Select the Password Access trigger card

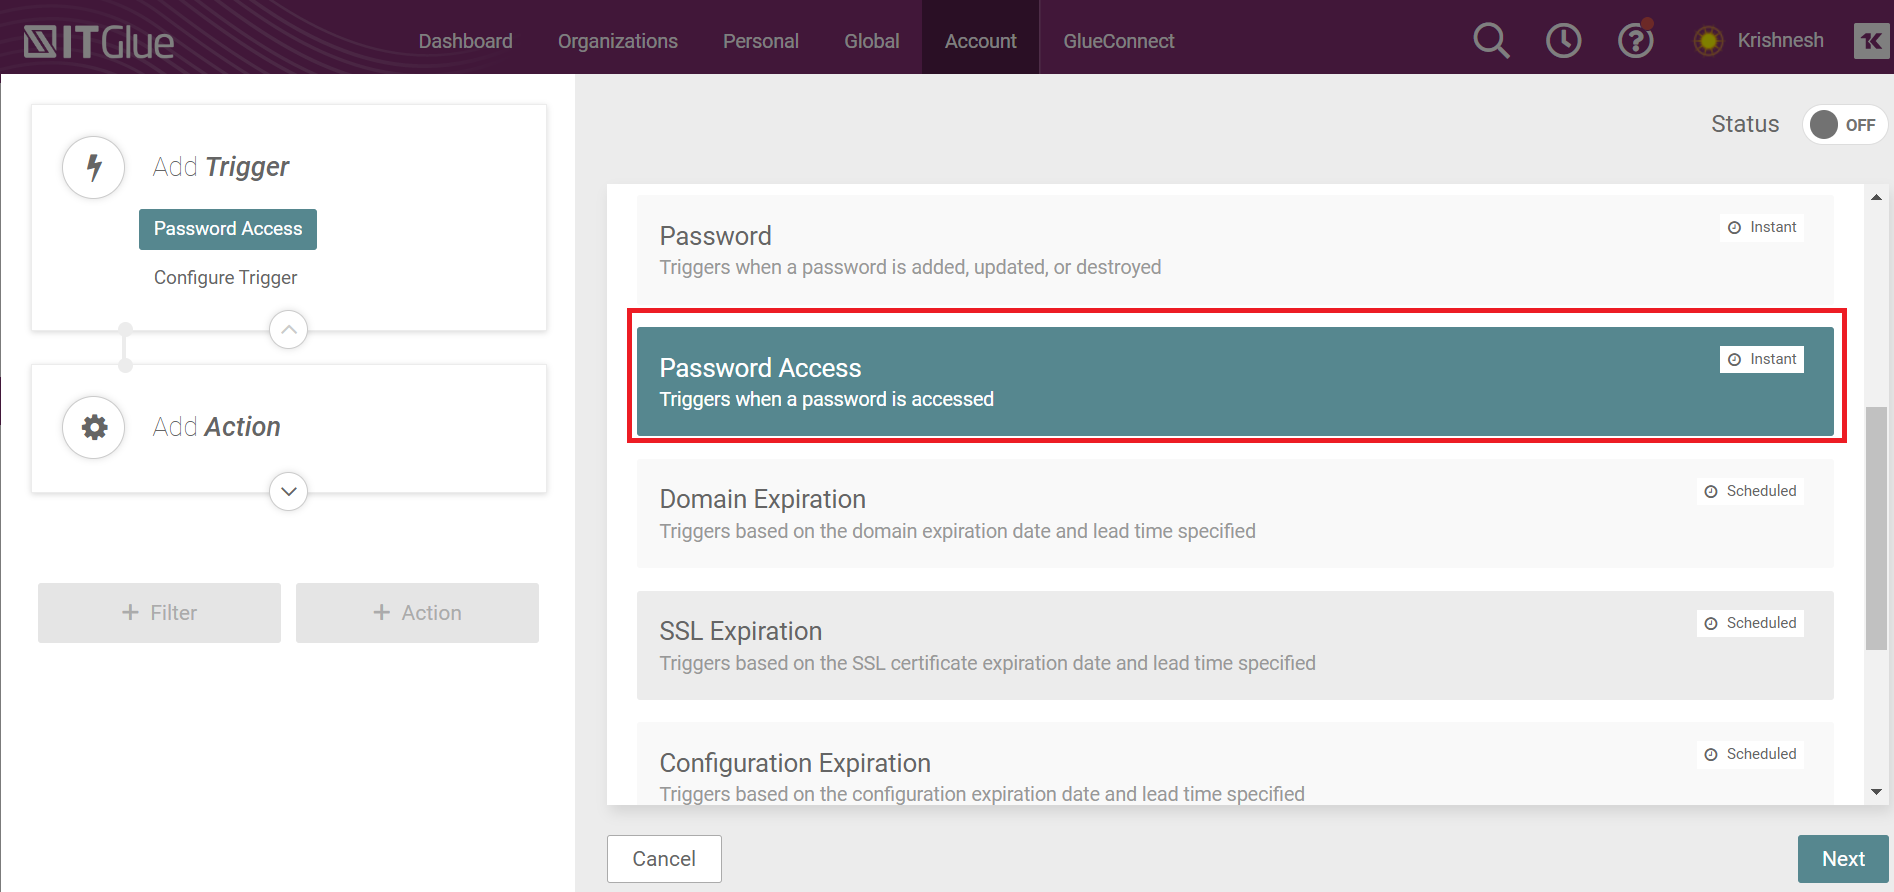tap(1235, 381)
